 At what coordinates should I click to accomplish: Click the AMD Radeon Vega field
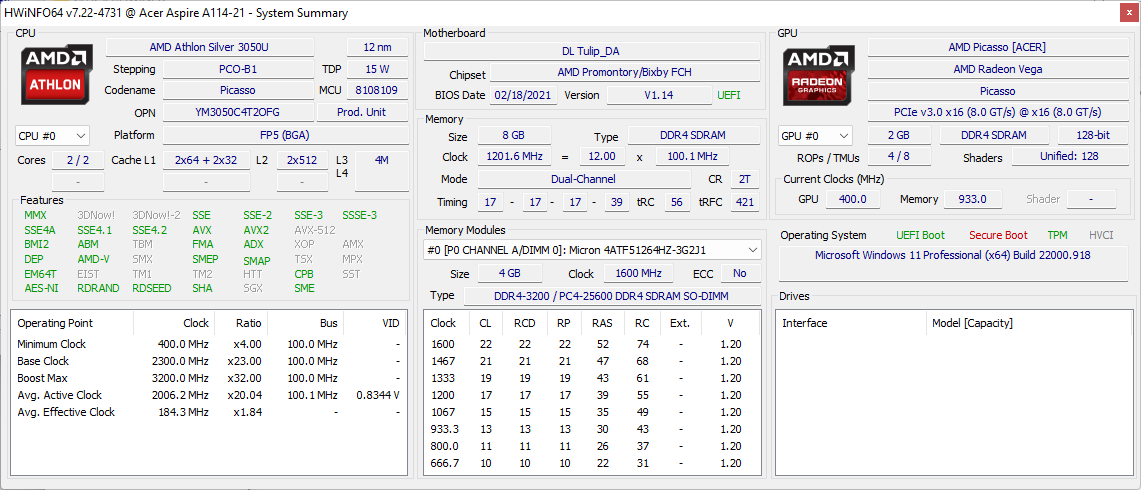997,69
